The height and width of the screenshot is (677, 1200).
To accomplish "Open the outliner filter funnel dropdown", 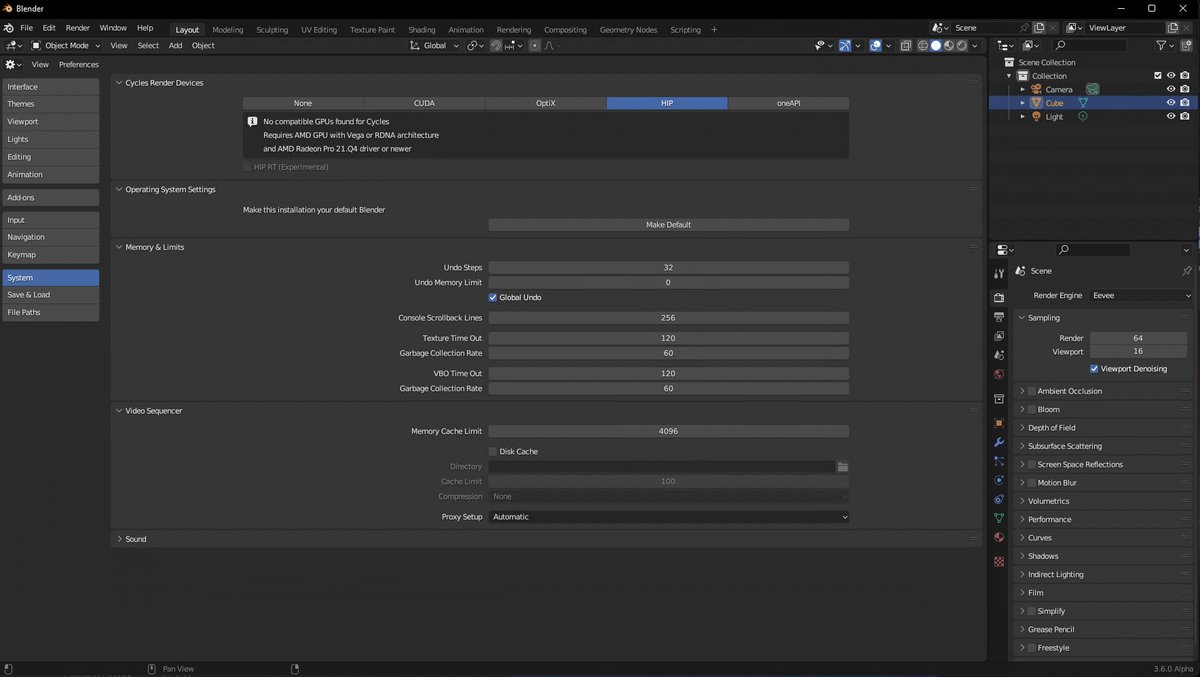I will pos(1165,46).
